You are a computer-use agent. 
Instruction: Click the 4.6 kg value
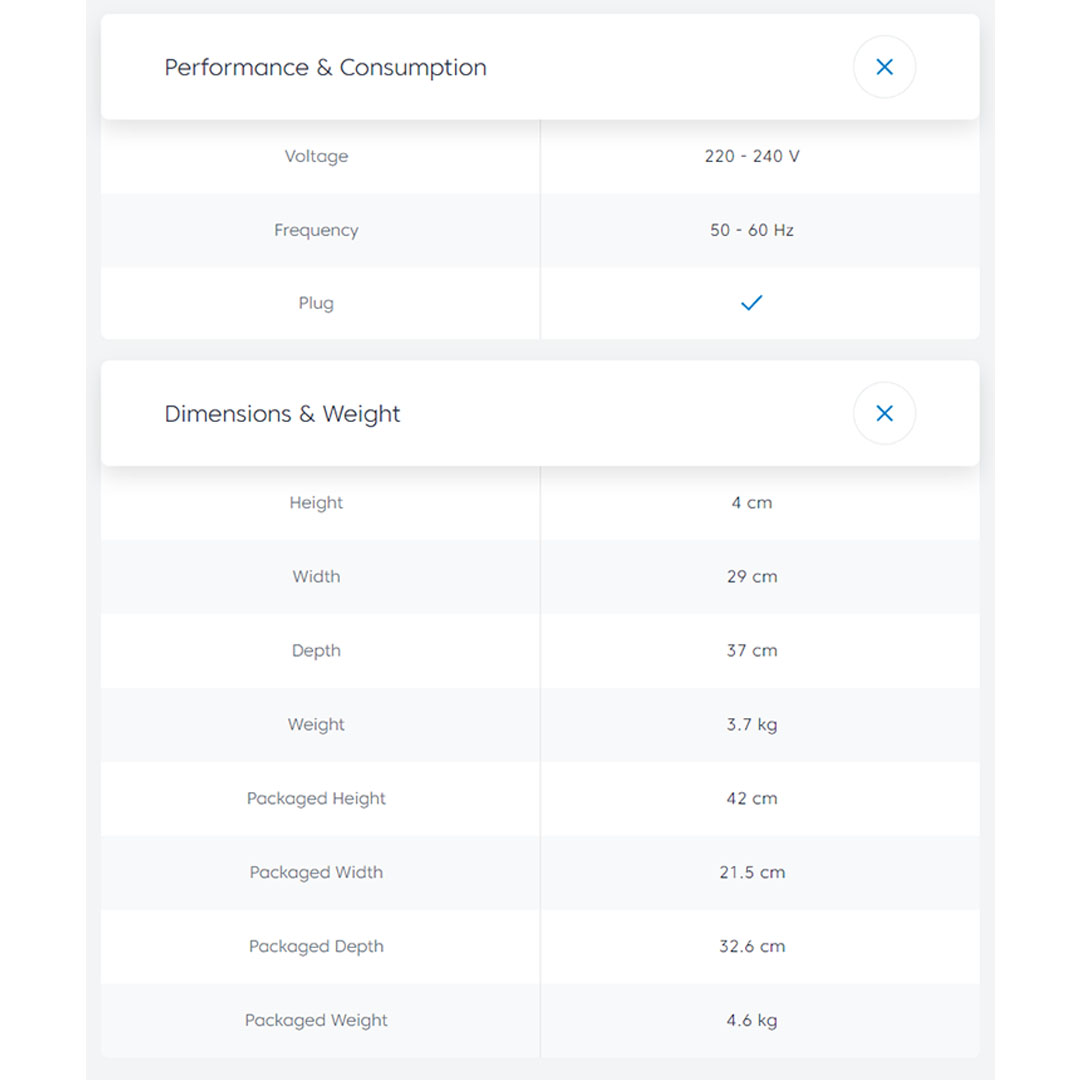coord(751,1021)
